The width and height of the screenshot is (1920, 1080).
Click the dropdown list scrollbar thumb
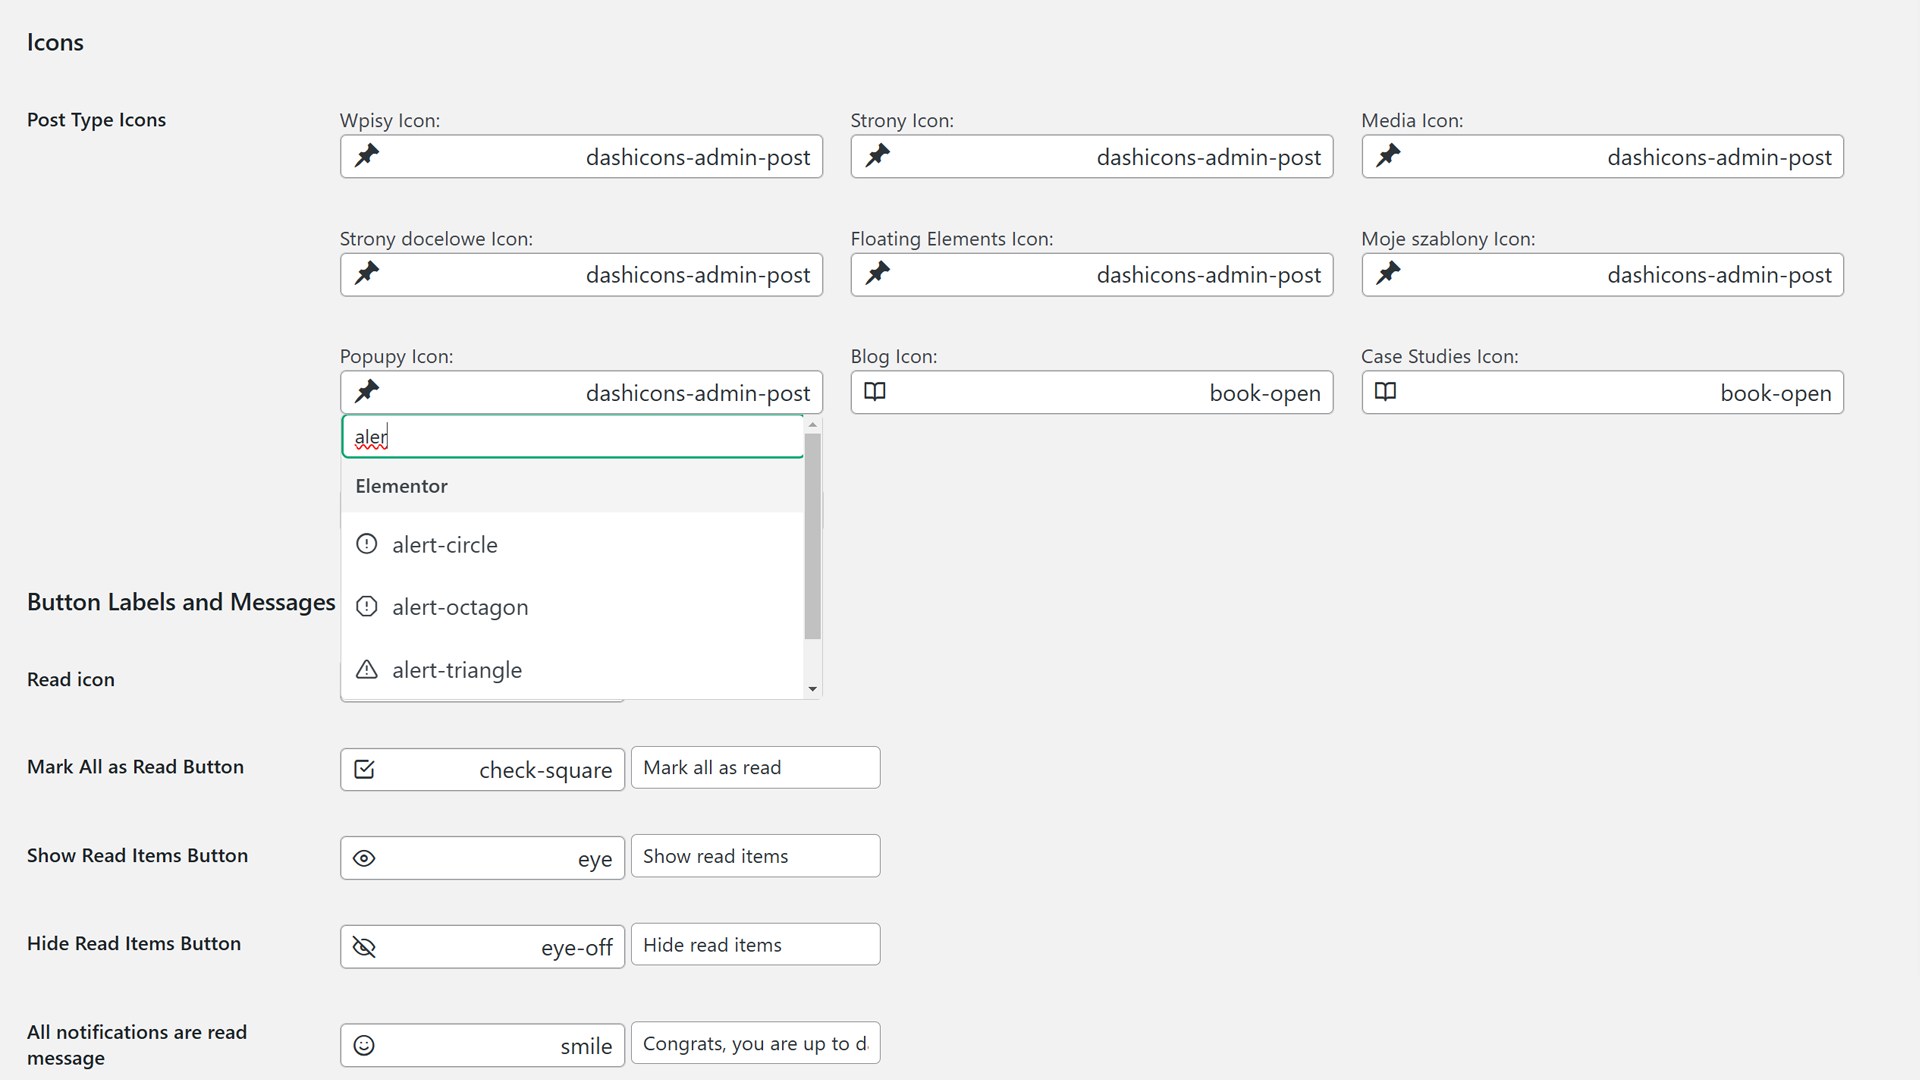tap(813, 536)
